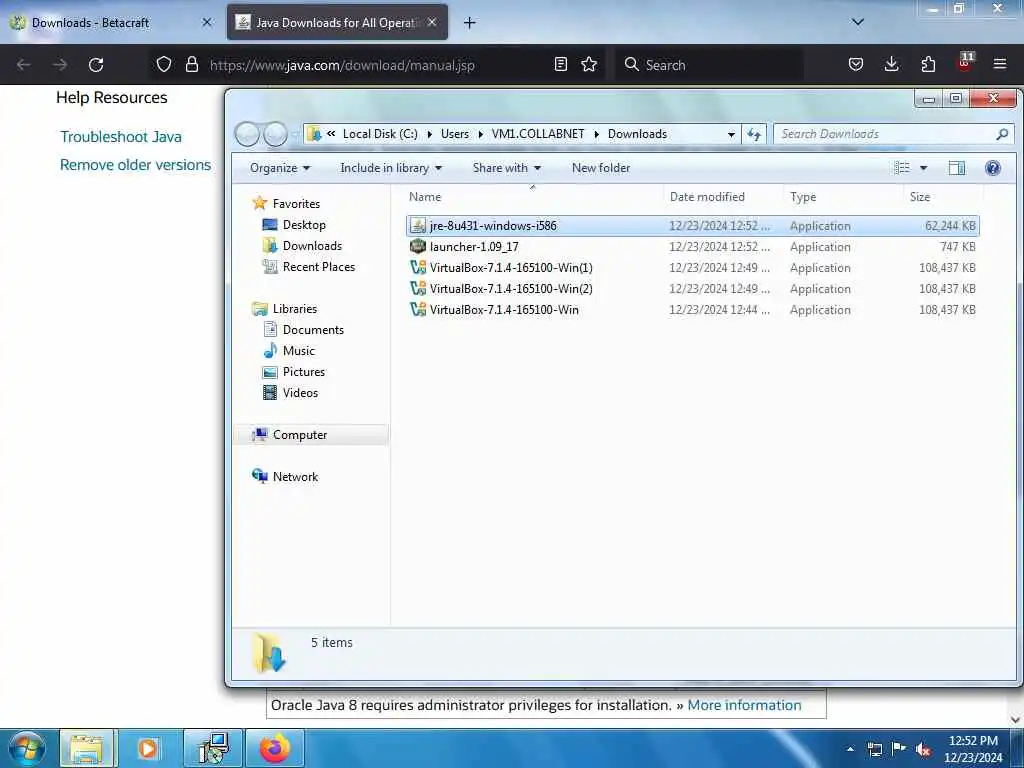Select Computer in navigation pane
Screen dimensions: 1024x768
tap(311, 435)
